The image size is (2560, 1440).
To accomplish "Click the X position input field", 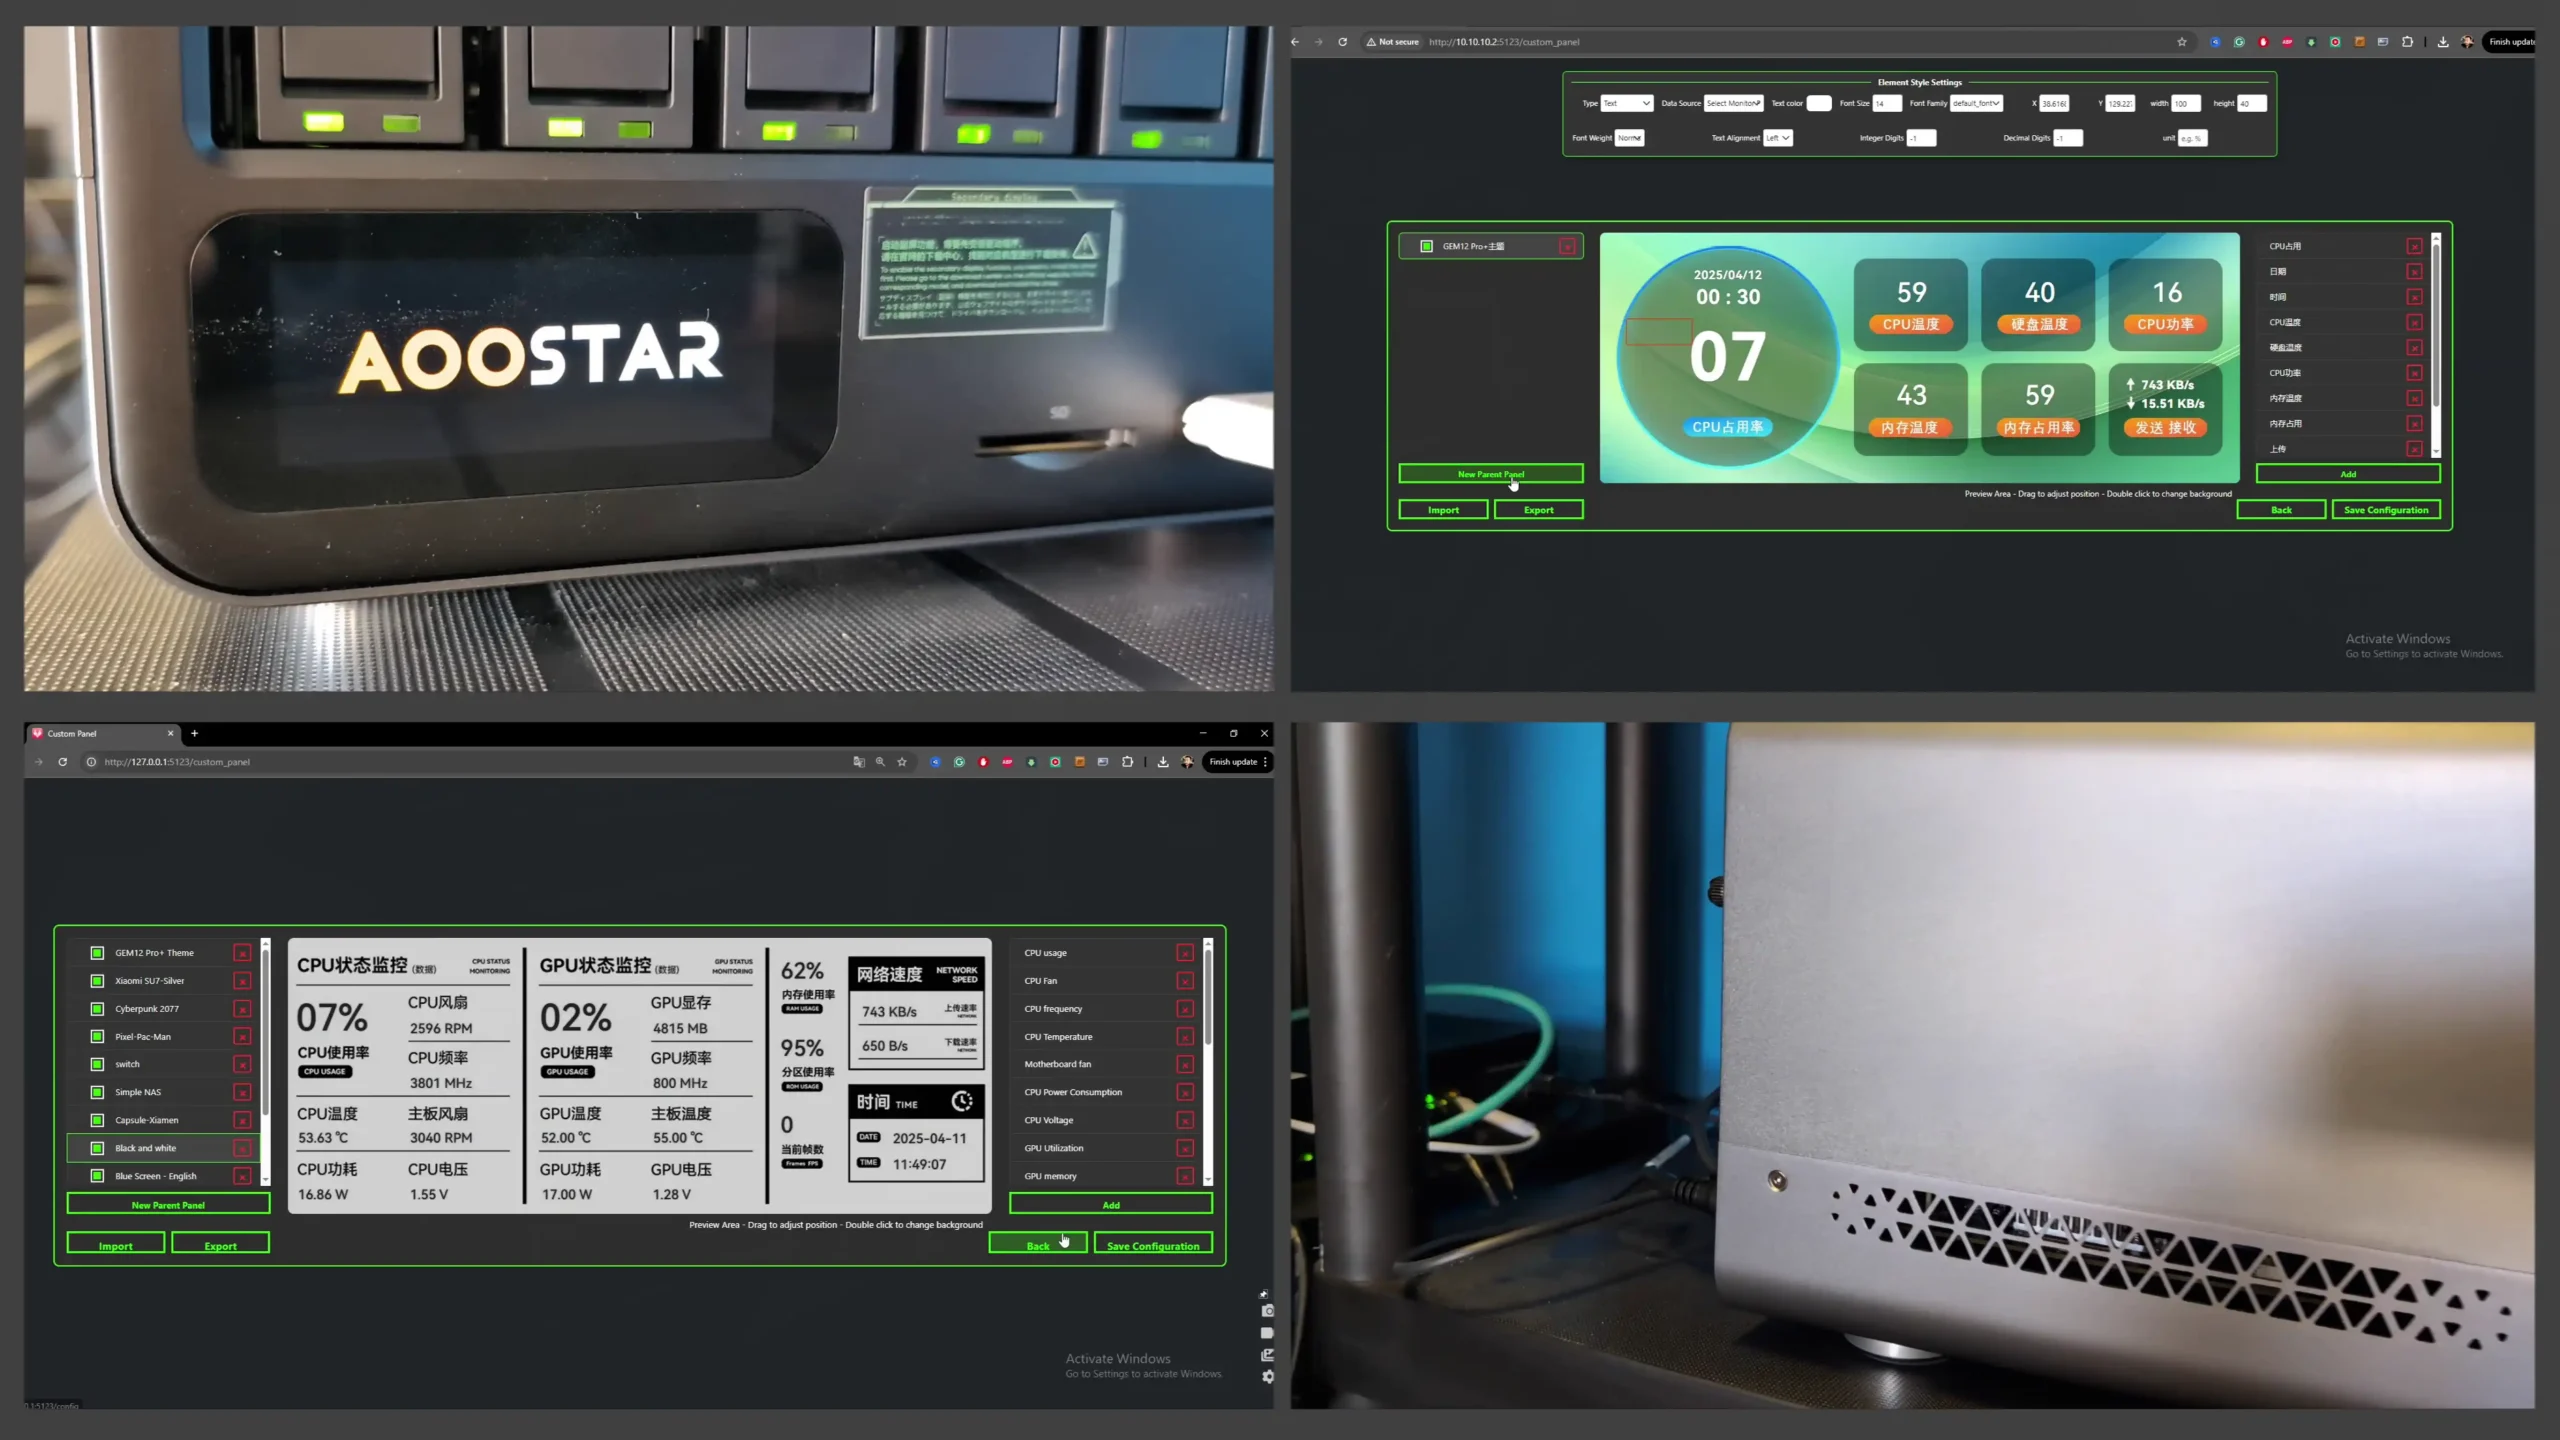I will point(2054,103).
